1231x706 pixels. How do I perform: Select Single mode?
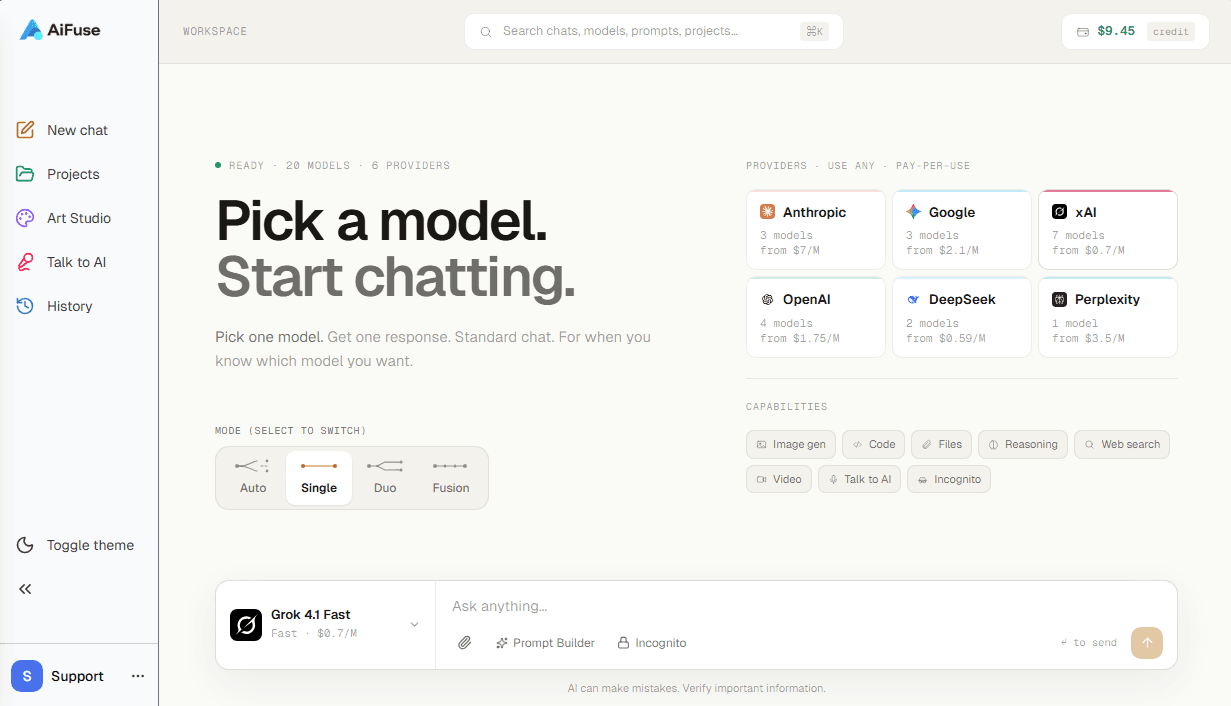(x=319, y=478)
